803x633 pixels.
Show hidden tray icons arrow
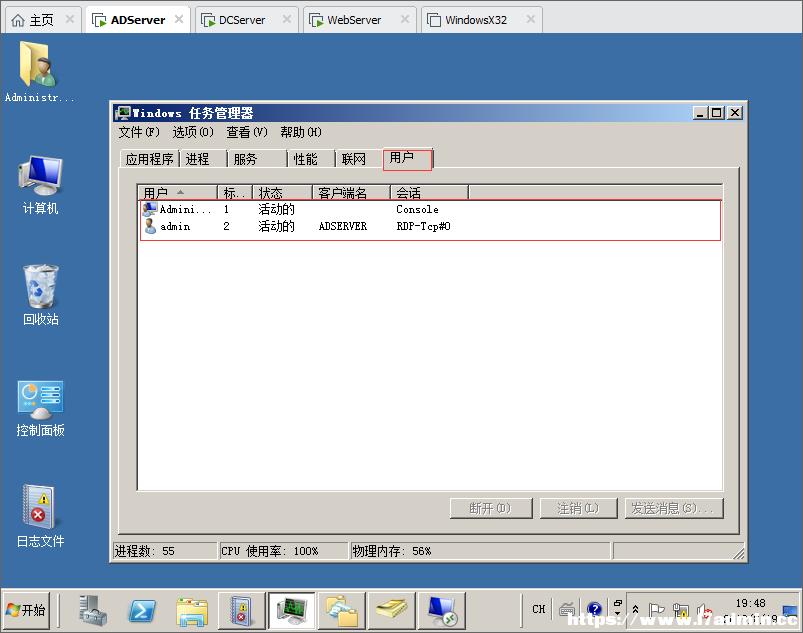[635, 609]
